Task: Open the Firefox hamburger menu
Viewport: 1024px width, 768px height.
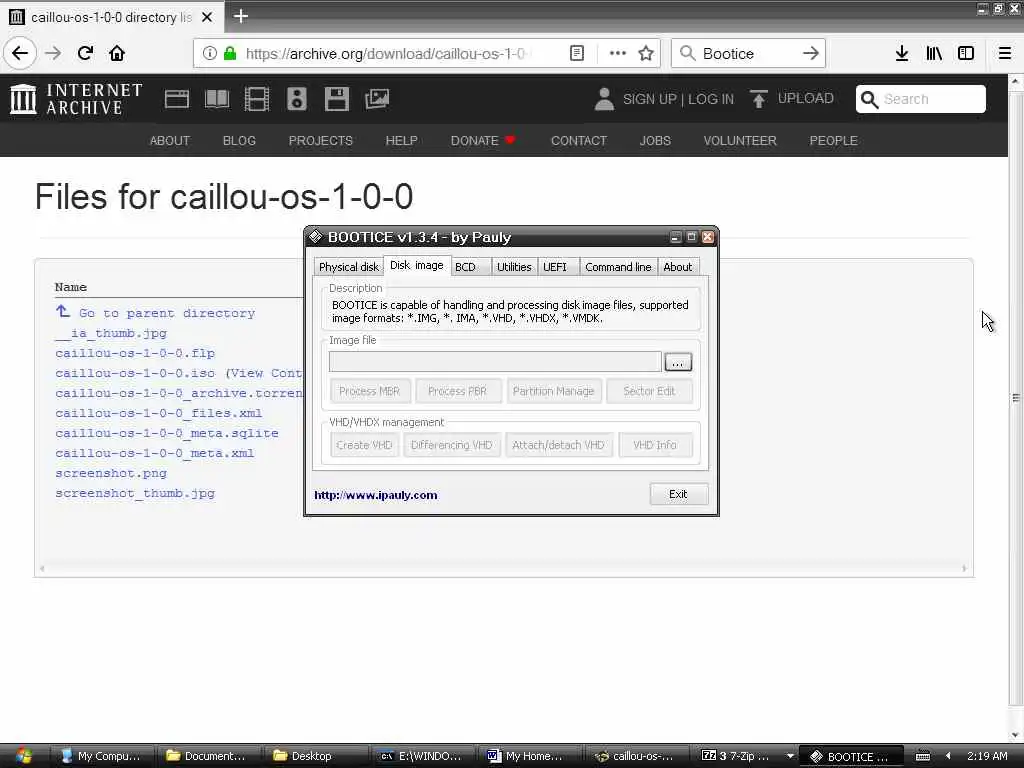Action: point(1005,53)
